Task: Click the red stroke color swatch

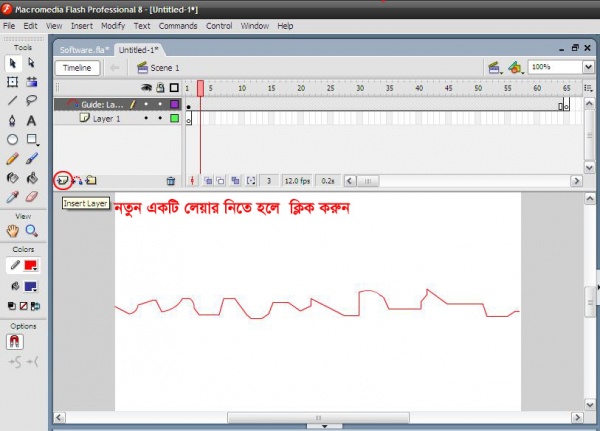Action: point(30,265)
